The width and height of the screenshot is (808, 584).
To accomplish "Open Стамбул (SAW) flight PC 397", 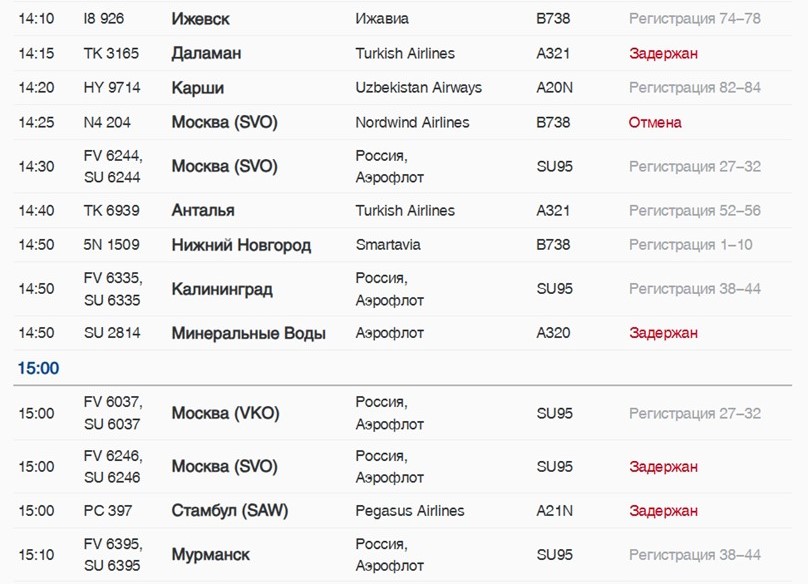I will tap(402, 511).
